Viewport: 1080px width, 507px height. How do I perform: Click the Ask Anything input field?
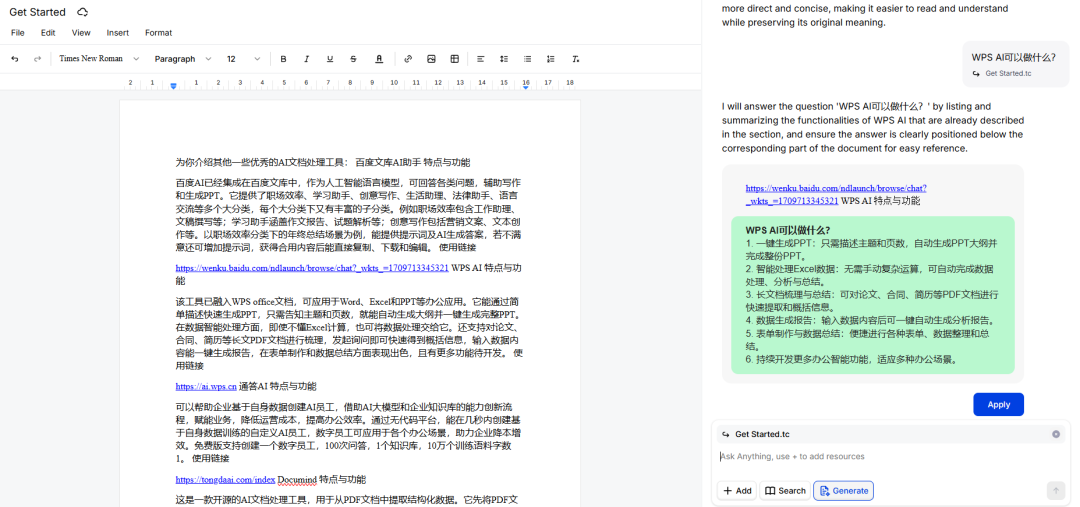[891, 457]
